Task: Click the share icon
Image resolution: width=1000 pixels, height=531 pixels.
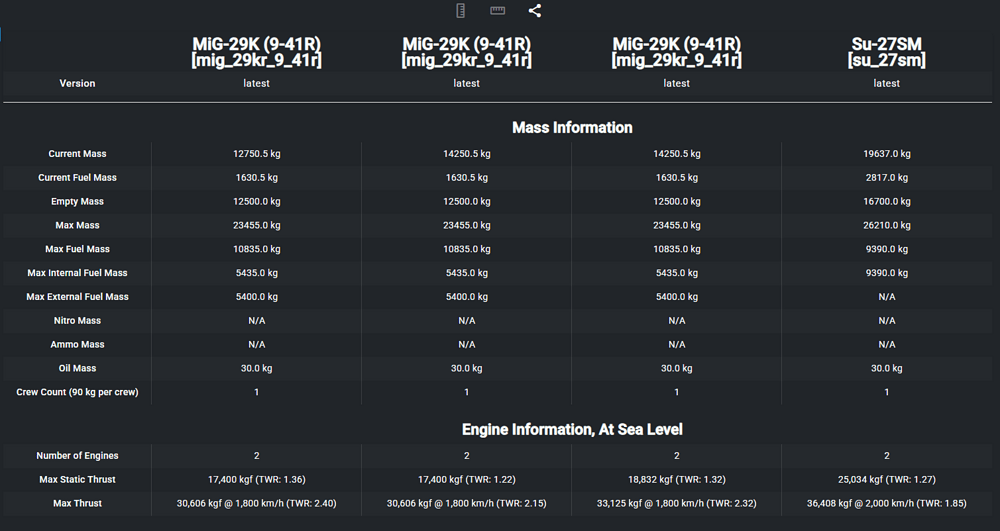Action: click(535, 10)
